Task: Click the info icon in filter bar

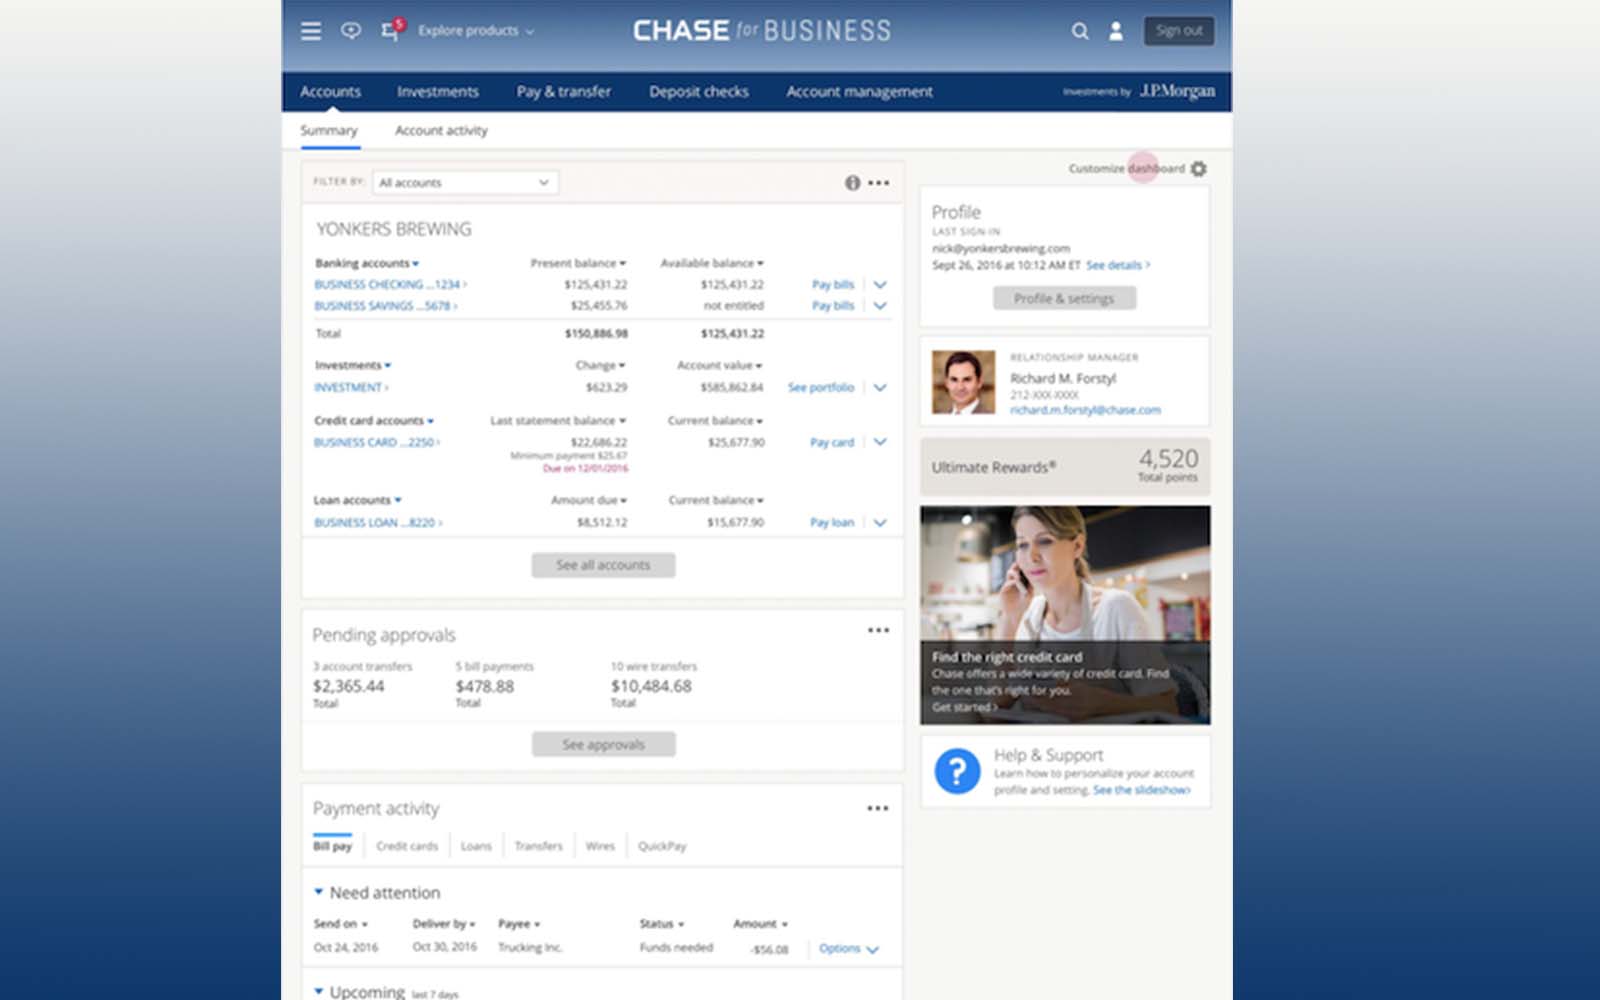Action: tap(852, 183)
